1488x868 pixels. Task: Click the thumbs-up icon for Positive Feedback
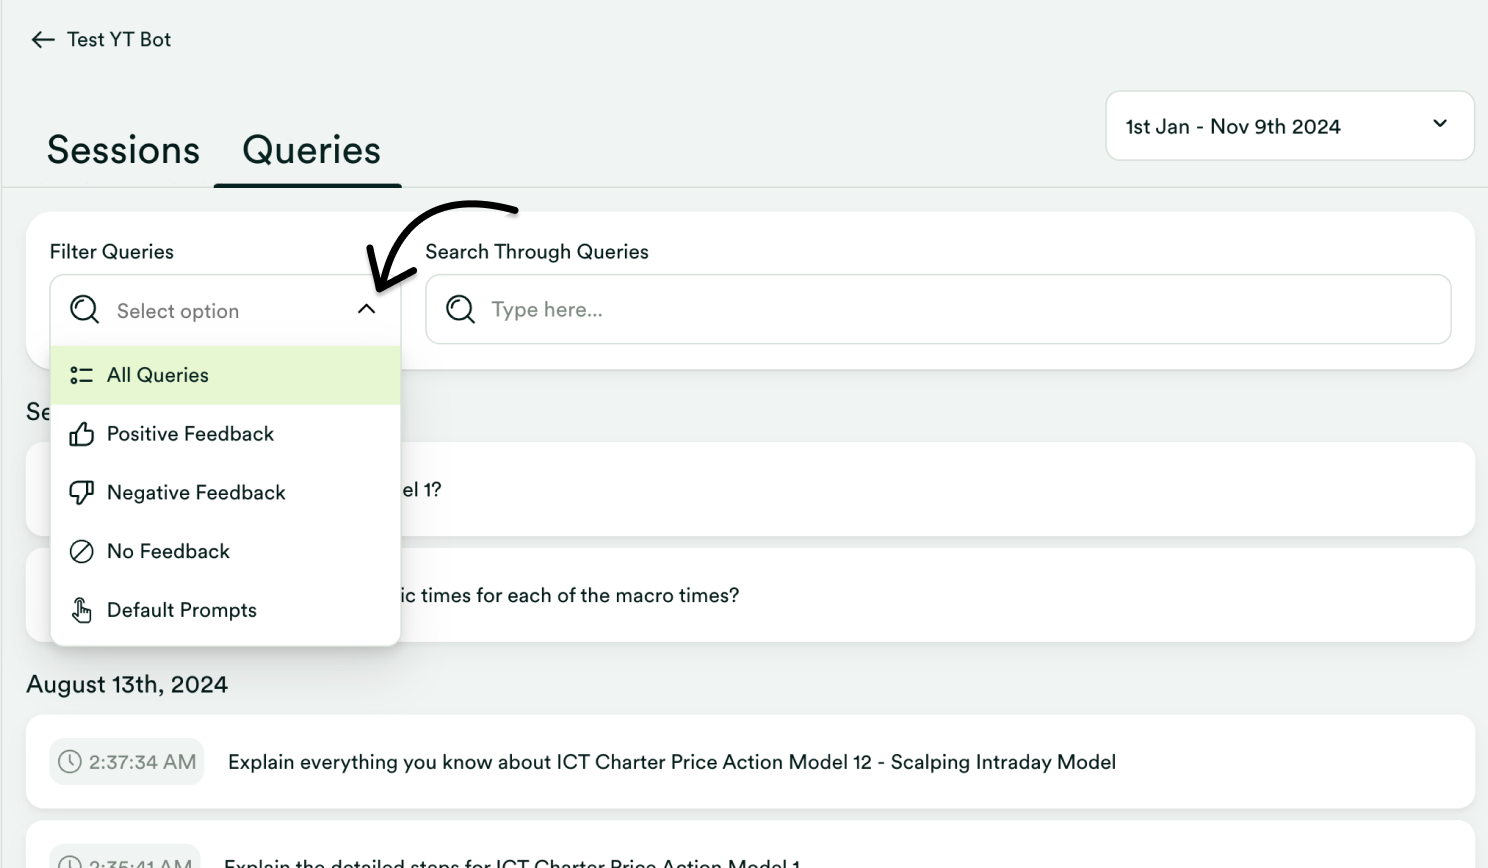(82, 433)
